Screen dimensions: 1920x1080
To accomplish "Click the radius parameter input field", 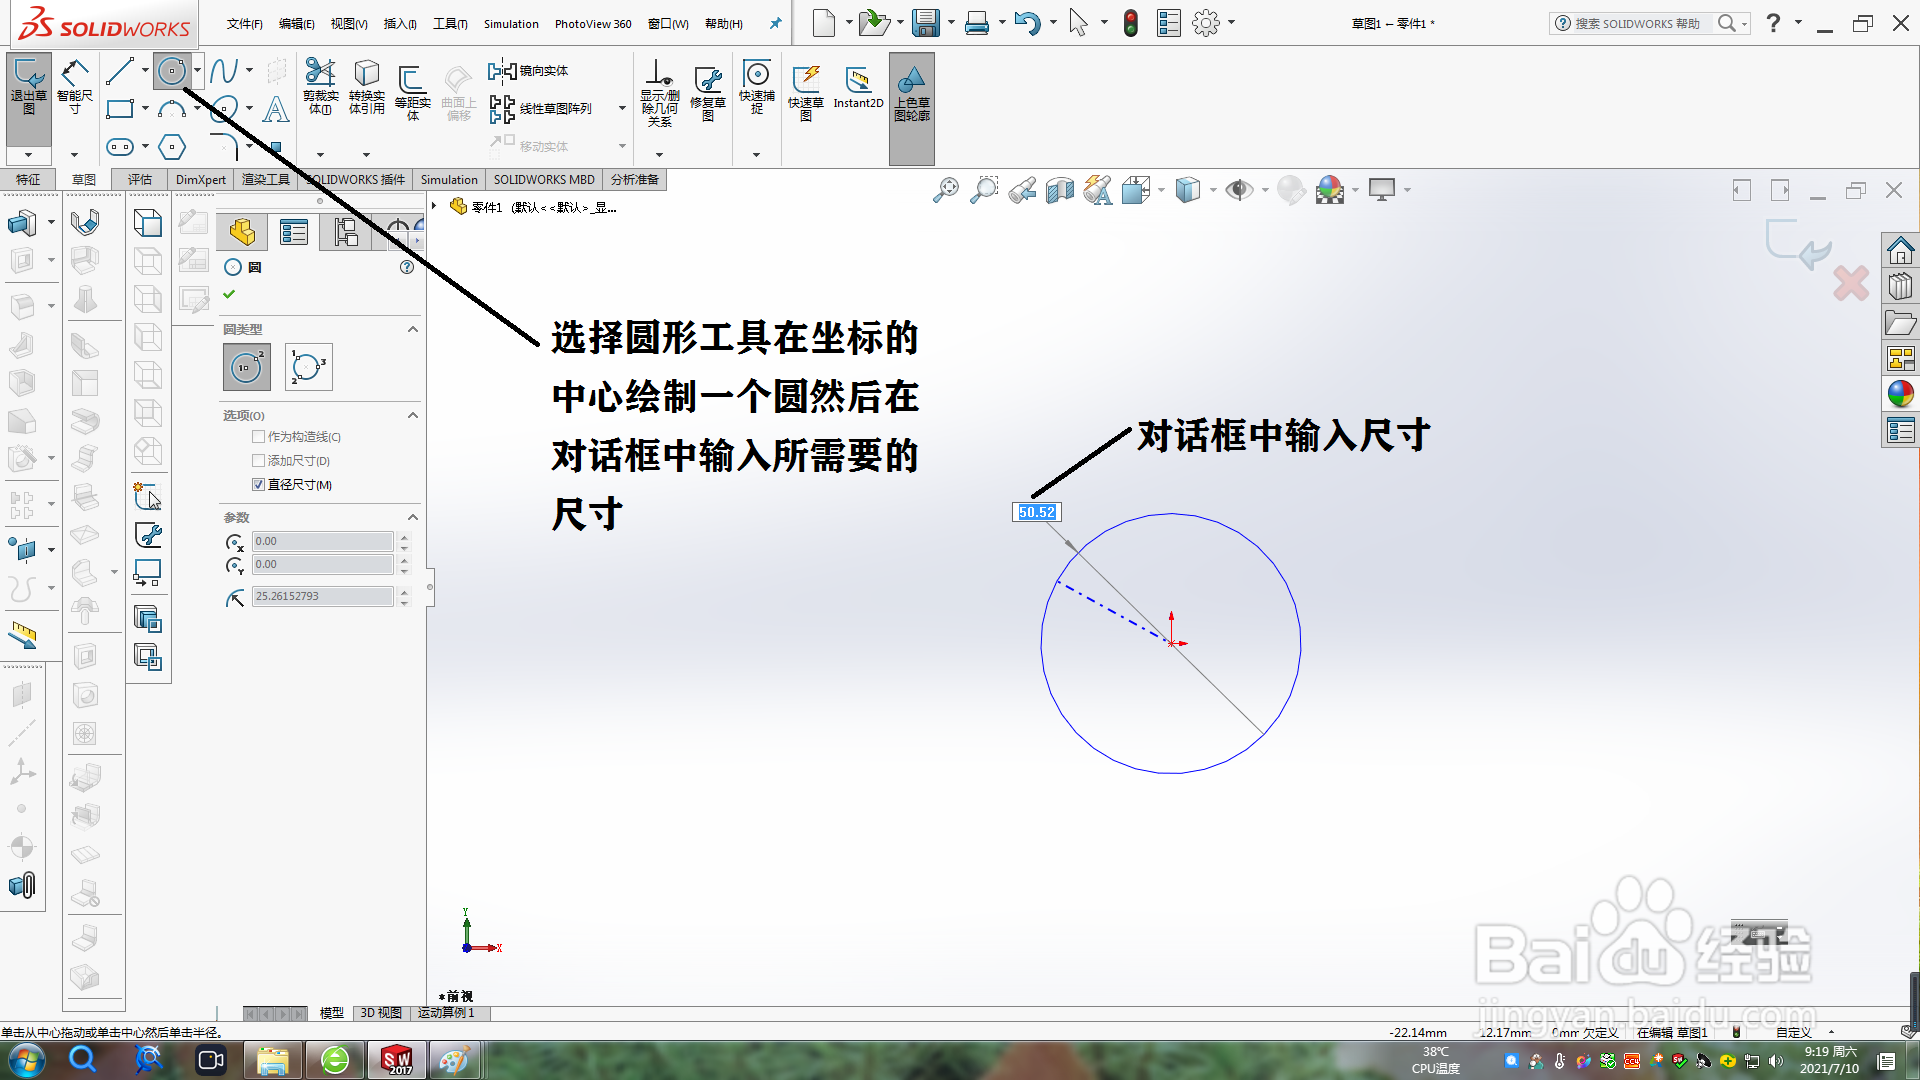I will [322, 596].
